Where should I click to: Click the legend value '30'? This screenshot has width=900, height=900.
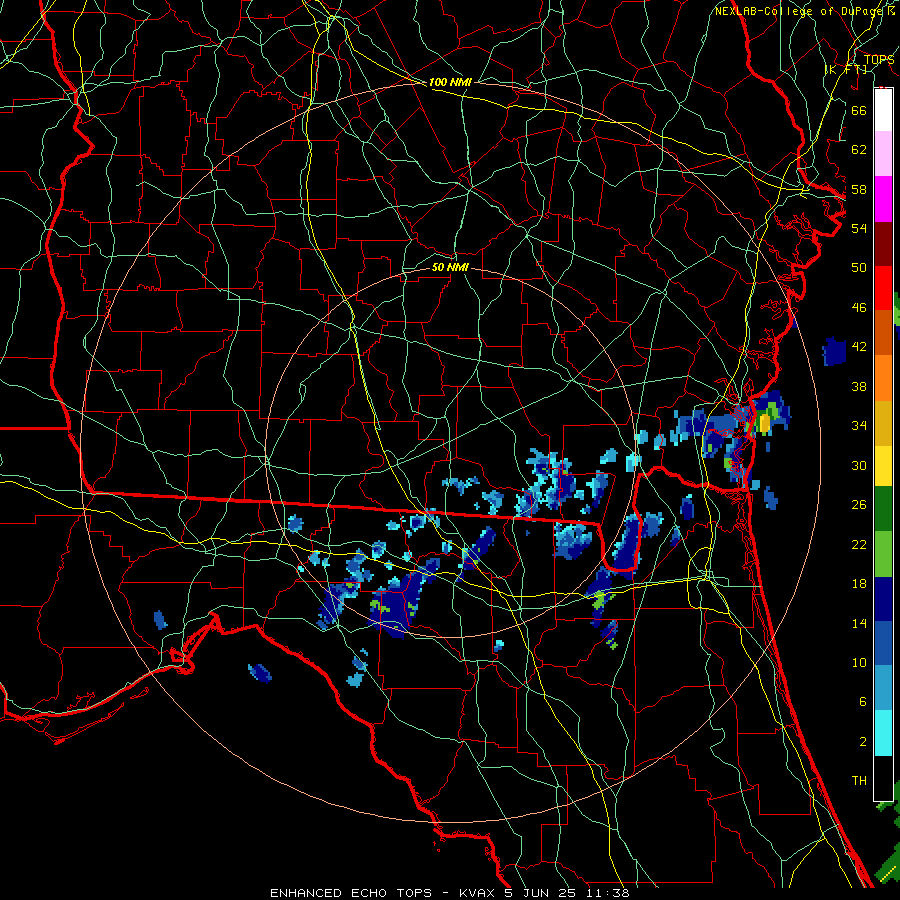pos(859,465)
